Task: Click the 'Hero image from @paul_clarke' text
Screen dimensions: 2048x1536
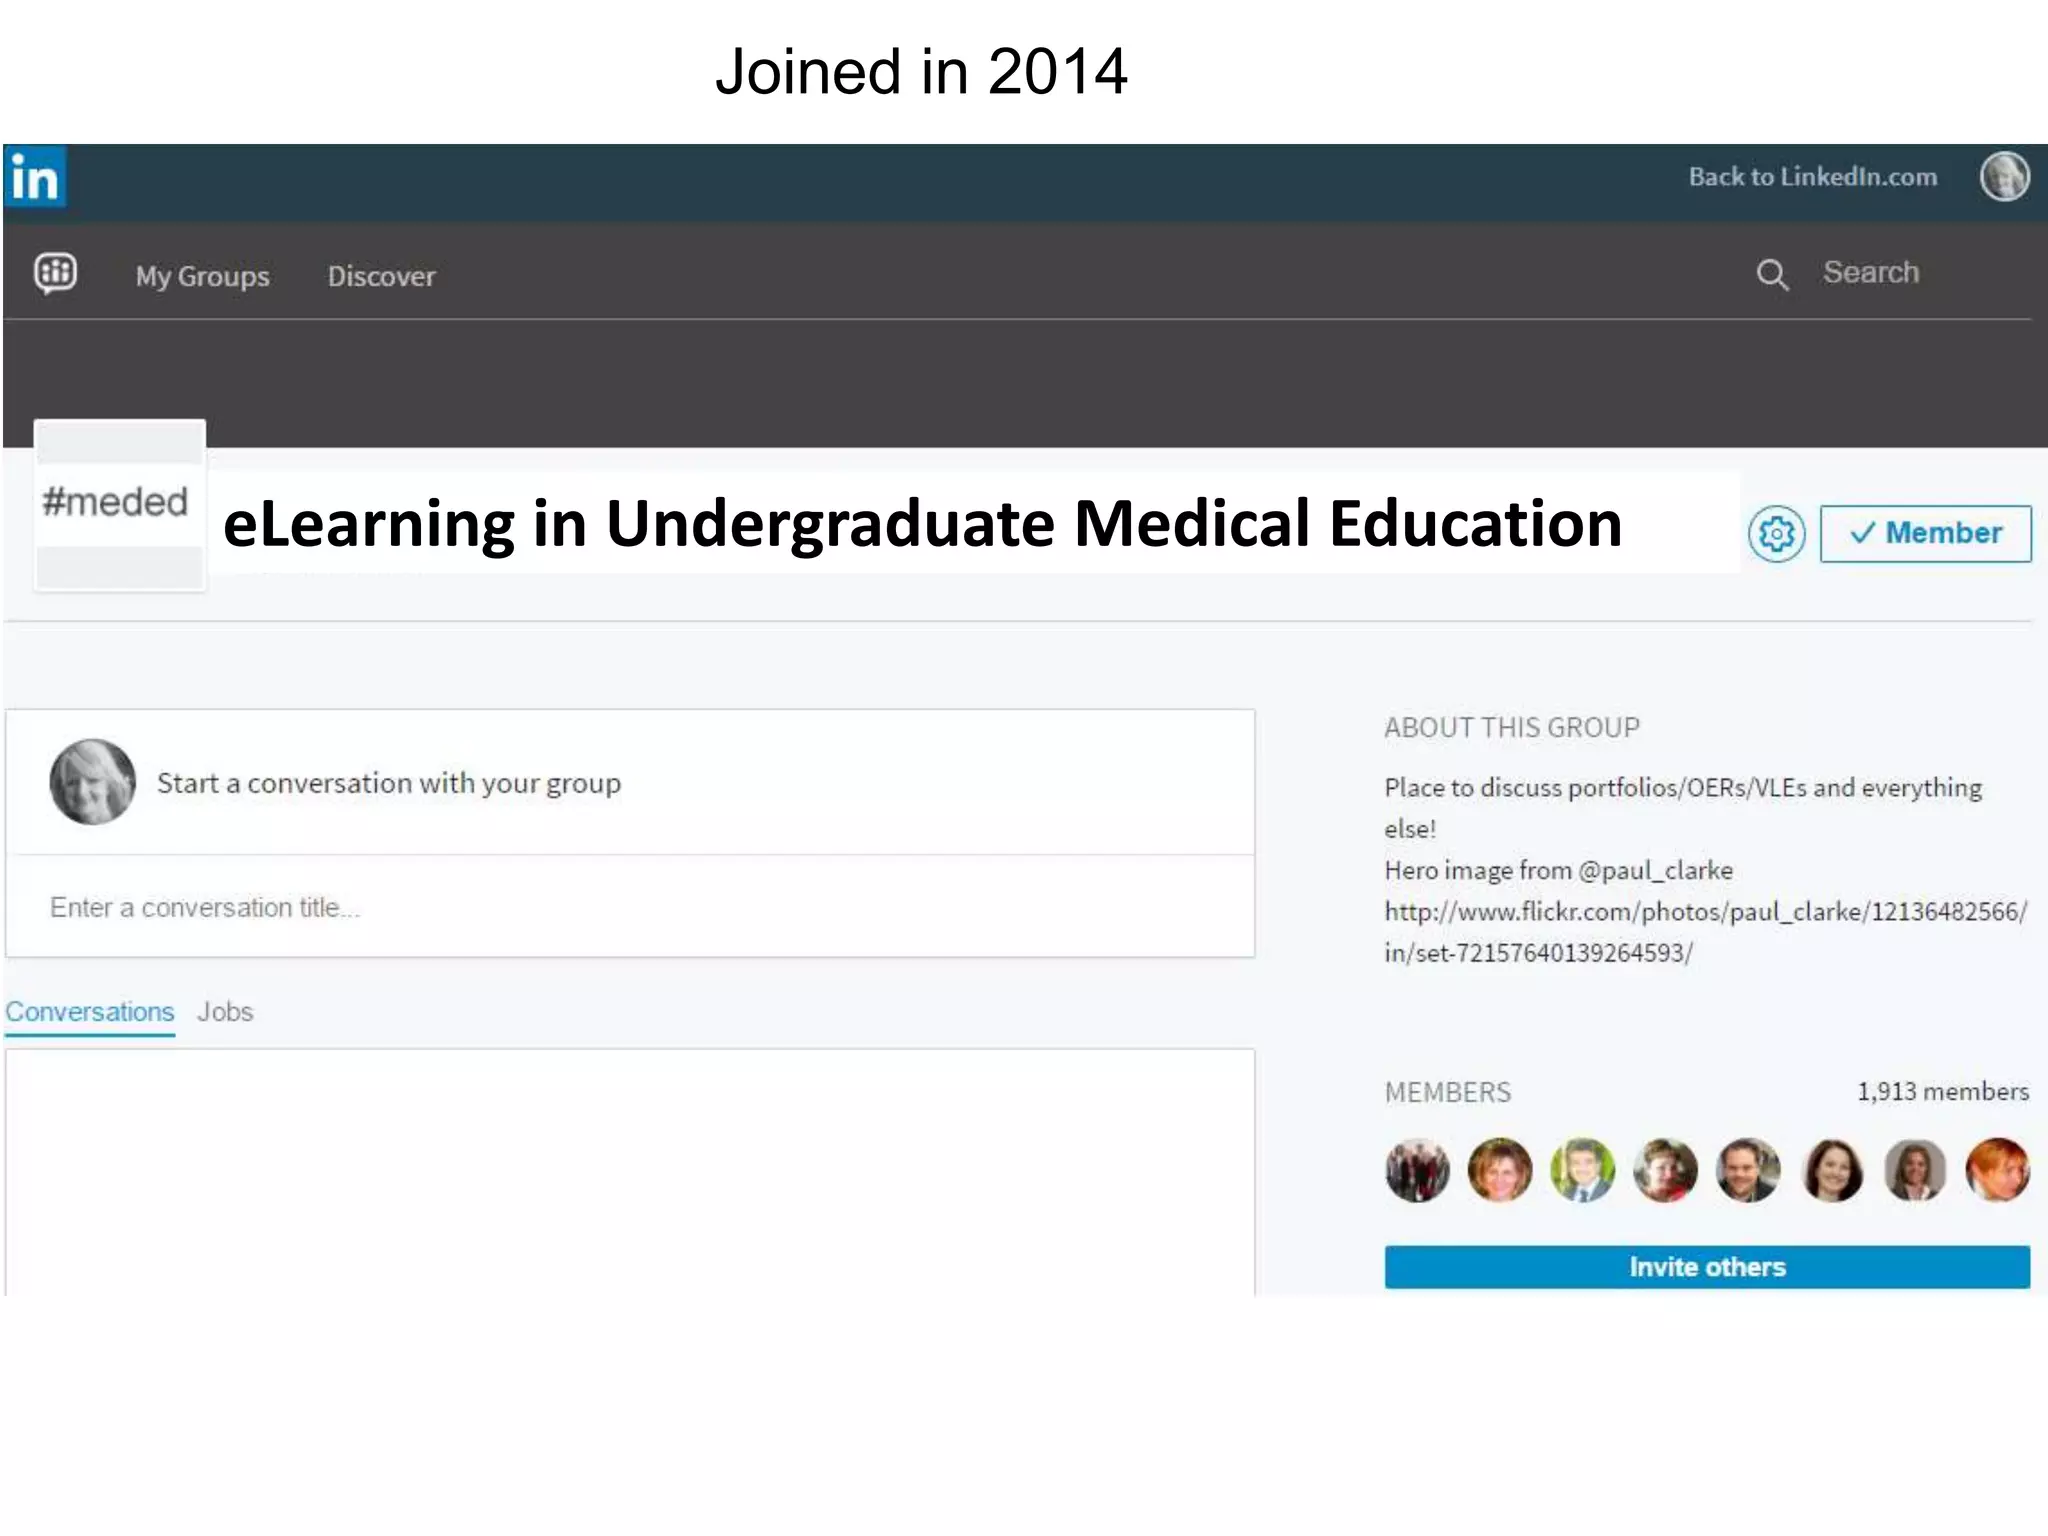Action: tap(1558, 870)
